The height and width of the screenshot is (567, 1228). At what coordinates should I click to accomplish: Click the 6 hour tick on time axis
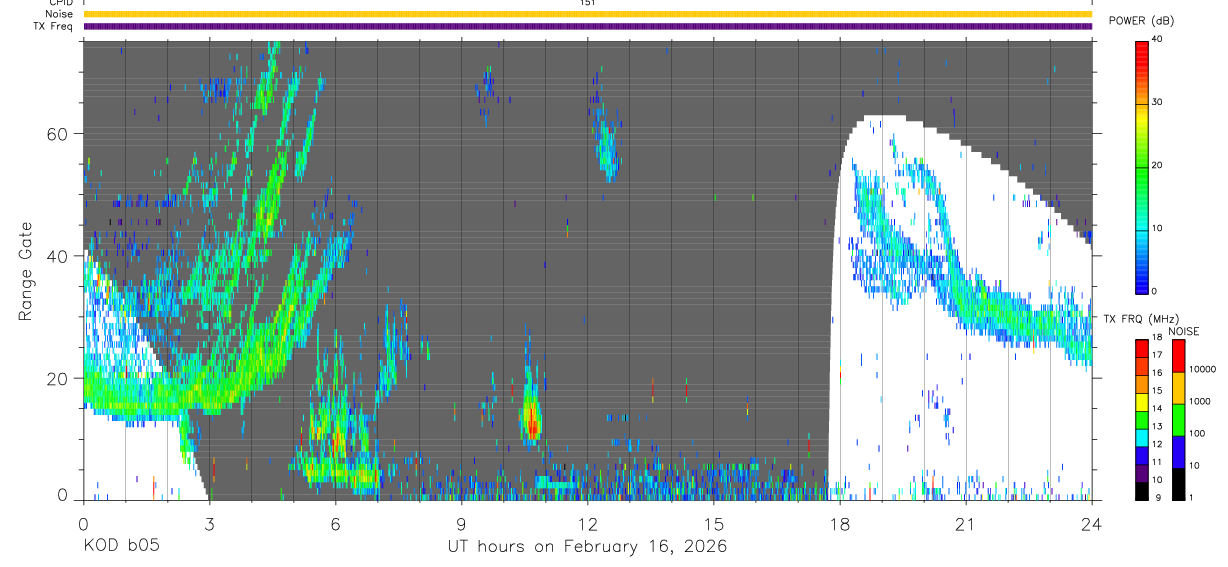(x=335, y=523)
